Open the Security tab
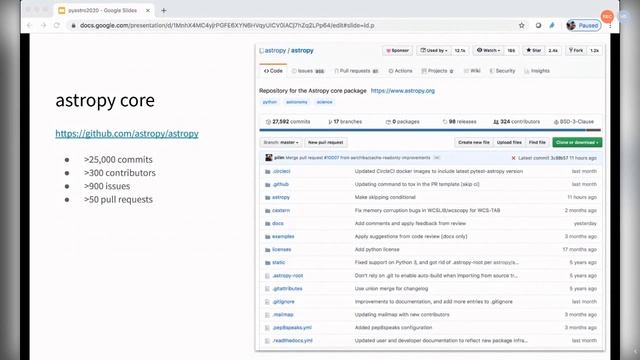This screenshot has height=360, width=640. [x=502, y=71]
